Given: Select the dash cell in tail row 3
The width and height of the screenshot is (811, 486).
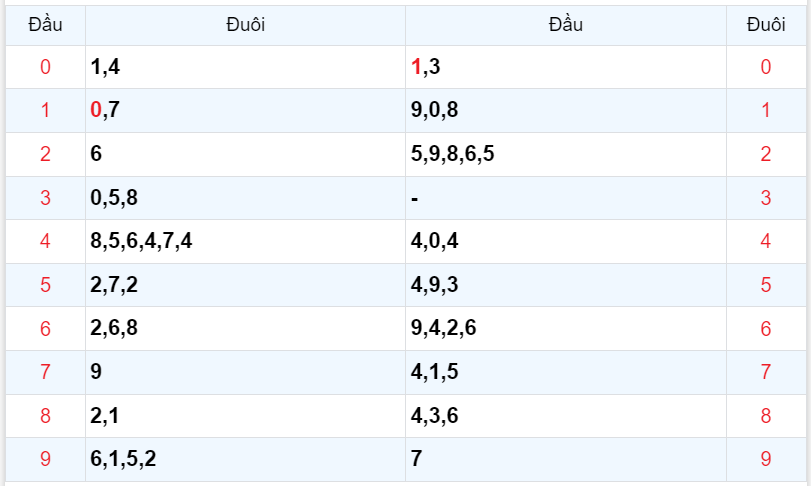Looking at the screenshot, I should click(415, 198).
